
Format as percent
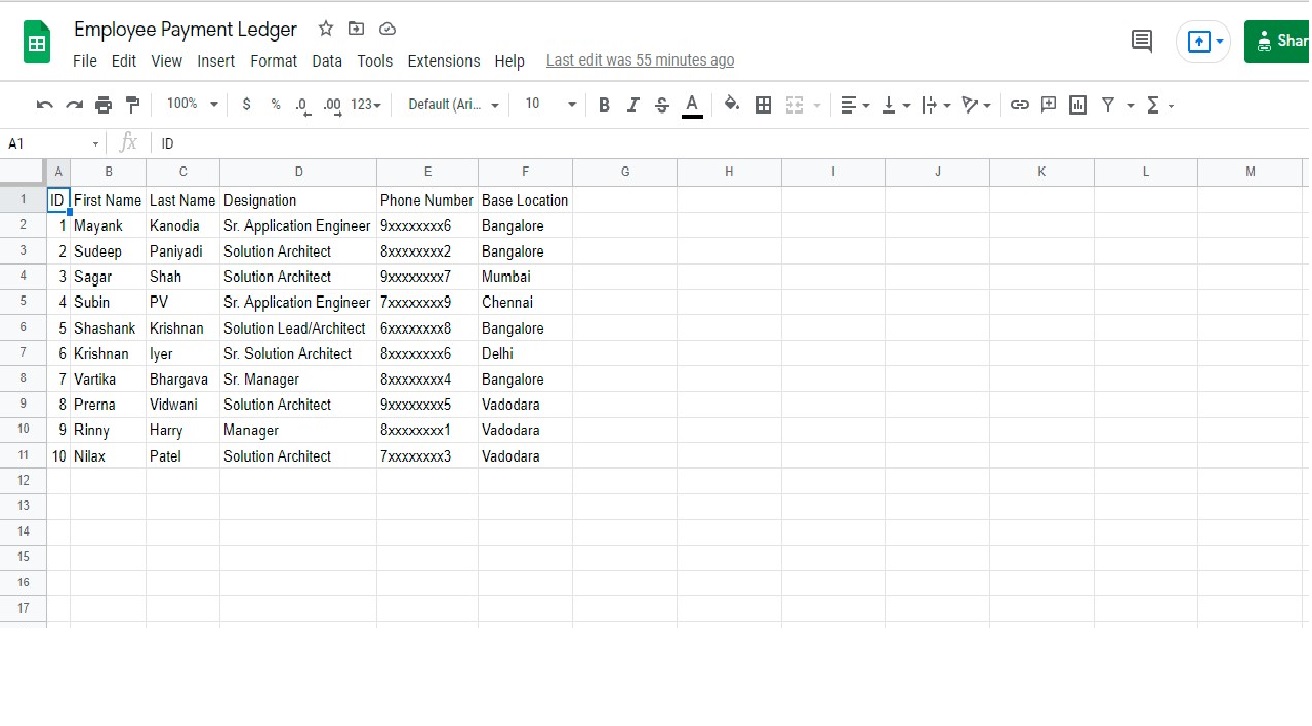(x=276, y=104)
